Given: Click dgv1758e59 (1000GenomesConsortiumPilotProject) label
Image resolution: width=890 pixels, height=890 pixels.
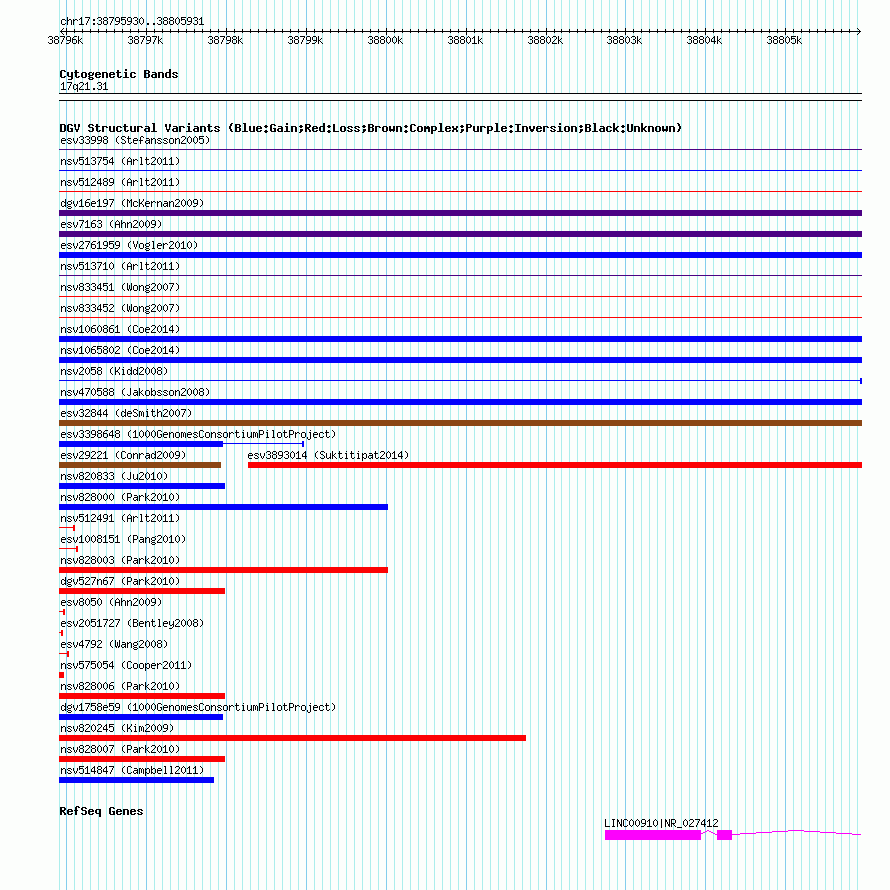Looking at the screenshot, I should point(198,707).
